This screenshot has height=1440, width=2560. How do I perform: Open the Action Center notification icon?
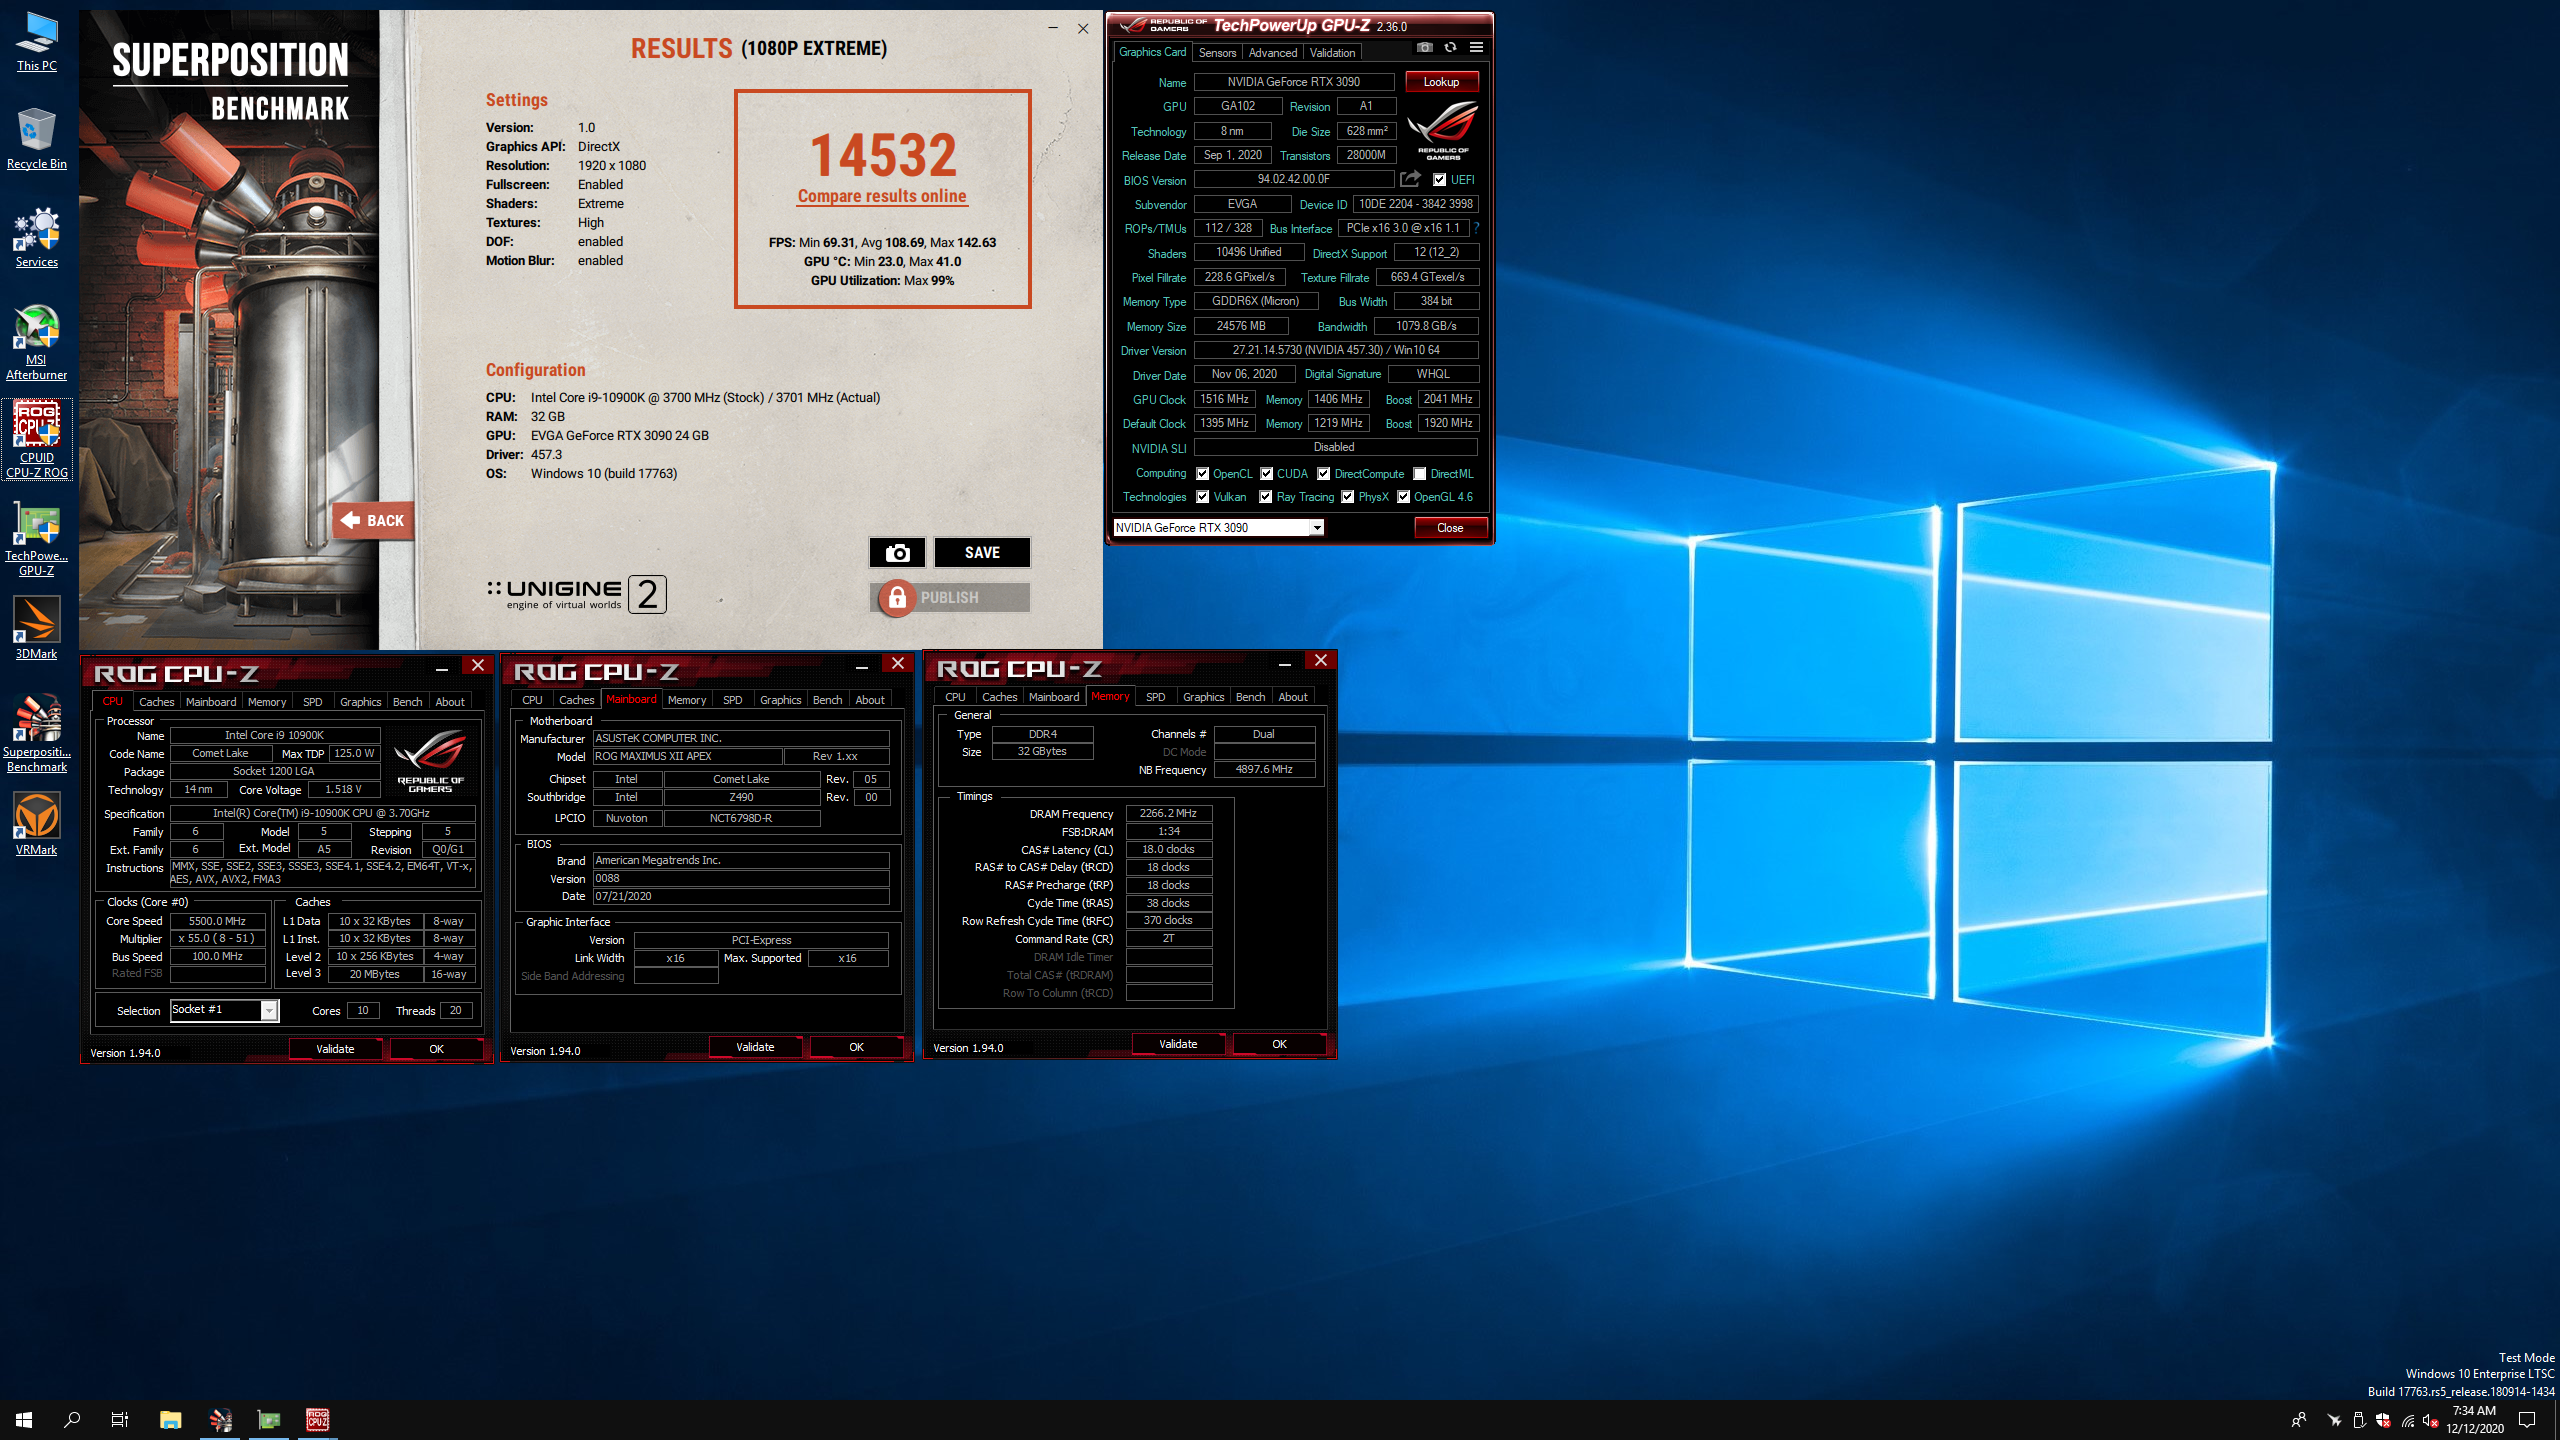pyautogui.click(x=2527, y=1420)
